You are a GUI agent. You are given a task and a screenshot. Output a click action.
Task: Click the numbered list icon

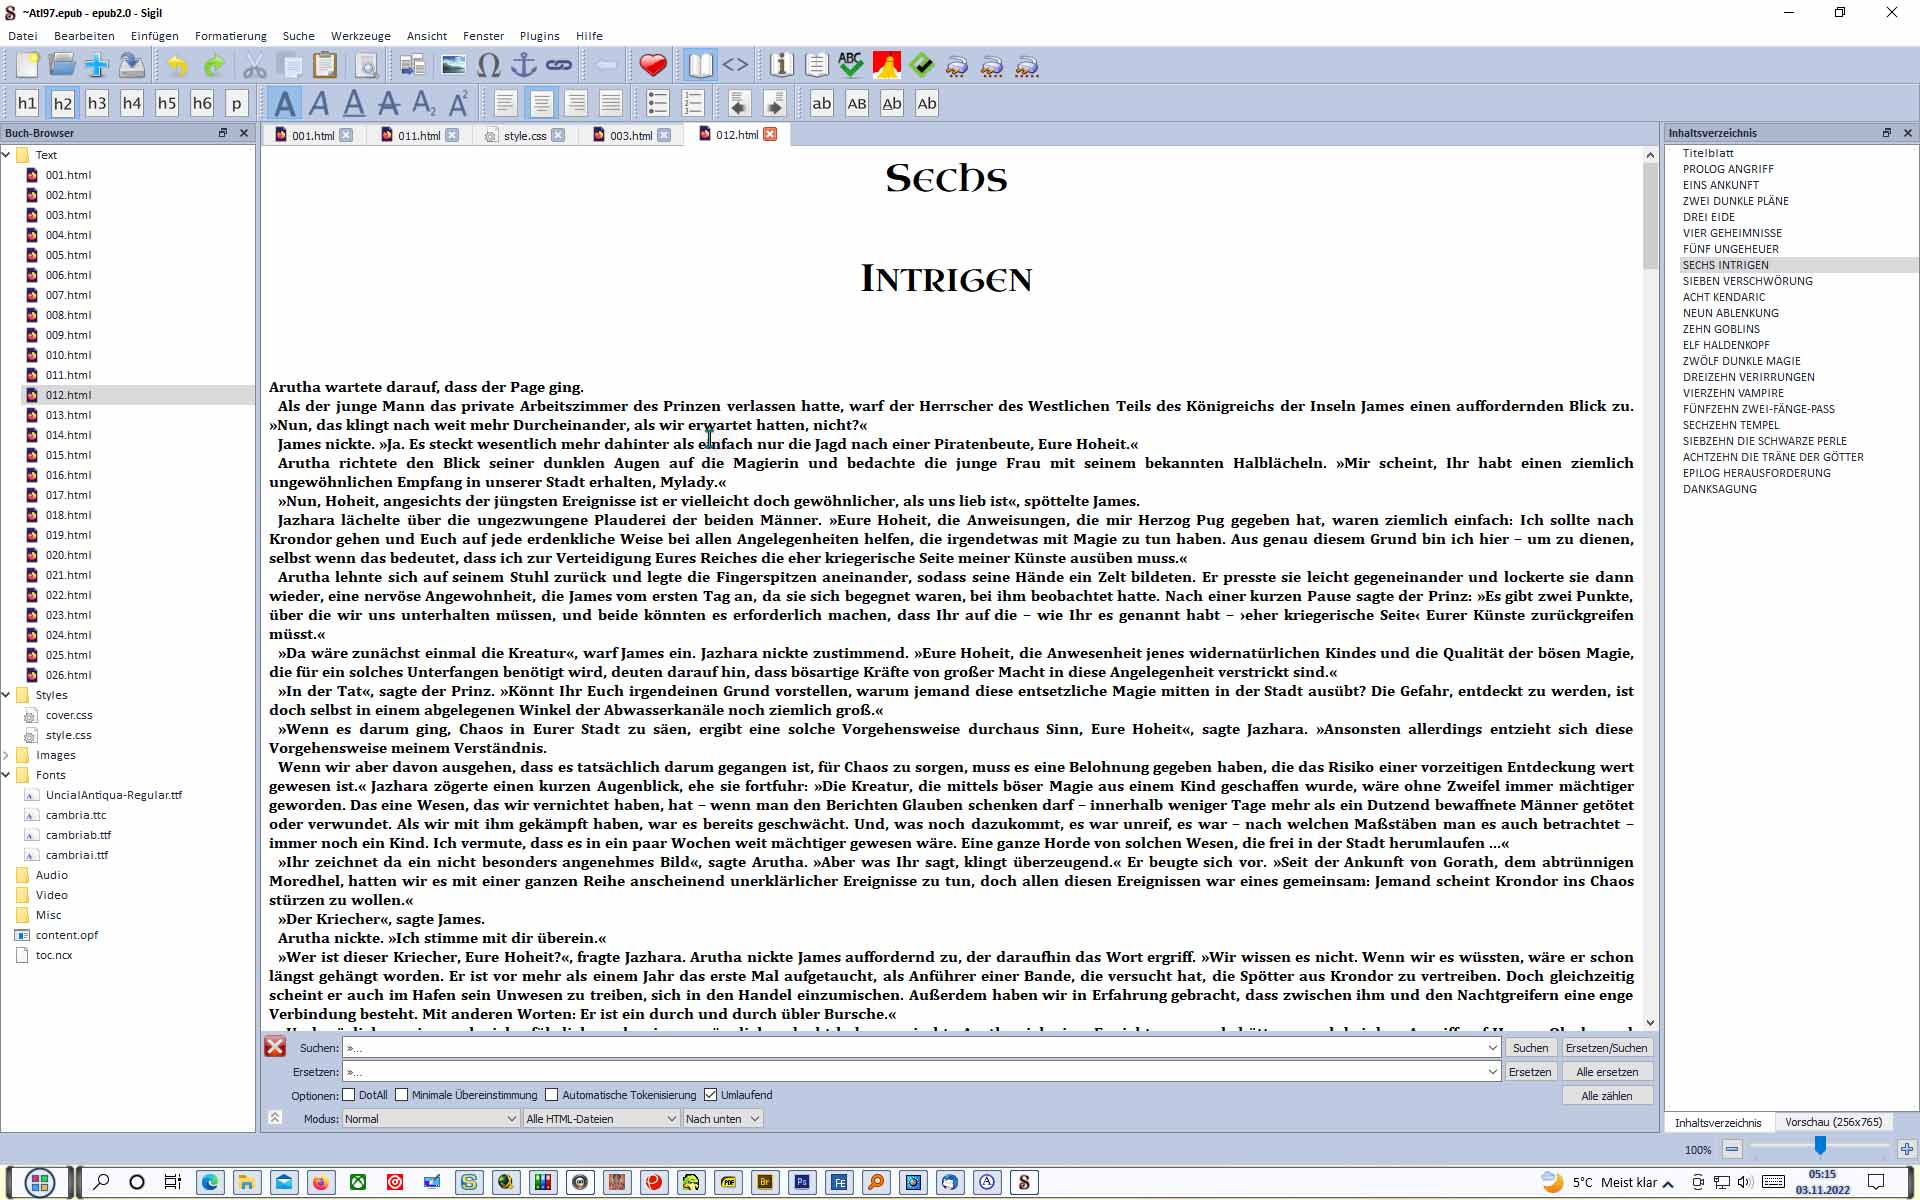coord(692,103)
